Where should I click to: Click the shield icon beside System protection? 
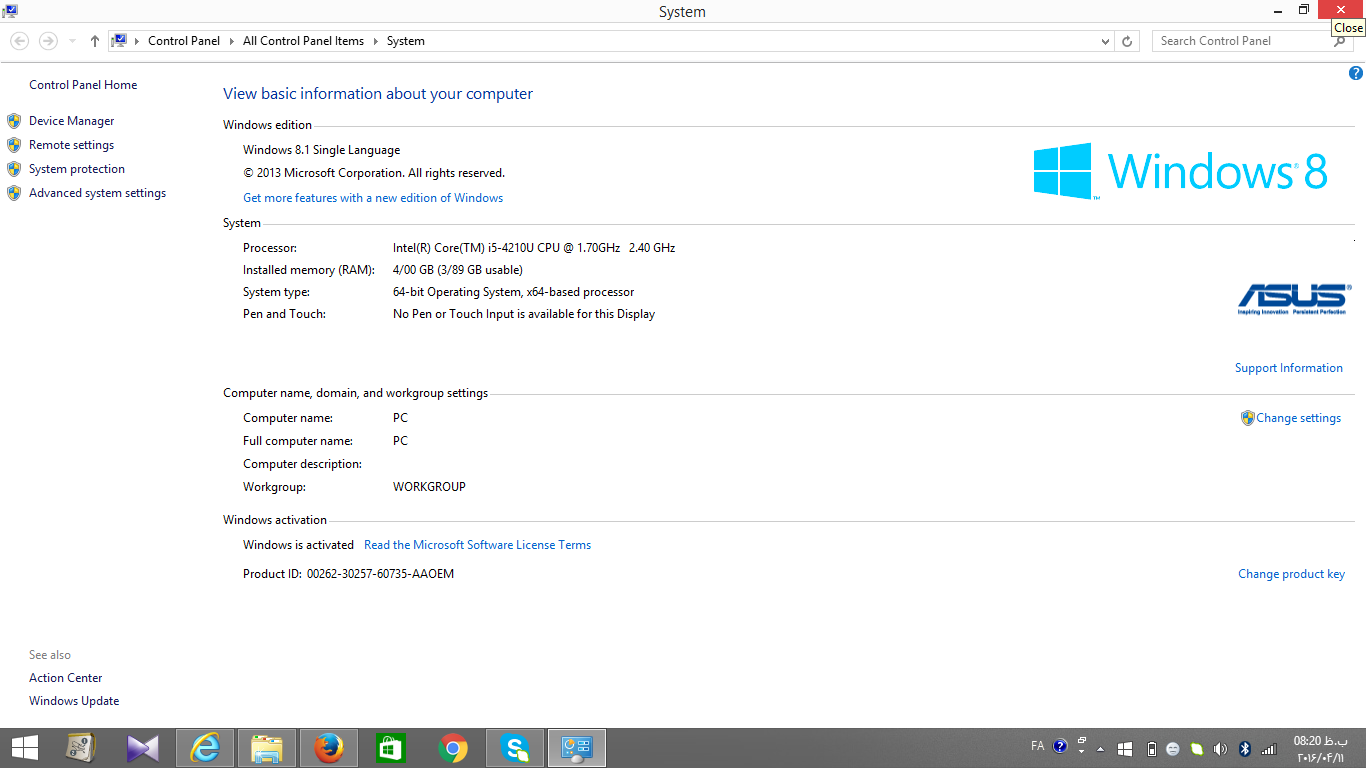pos(14,169)
